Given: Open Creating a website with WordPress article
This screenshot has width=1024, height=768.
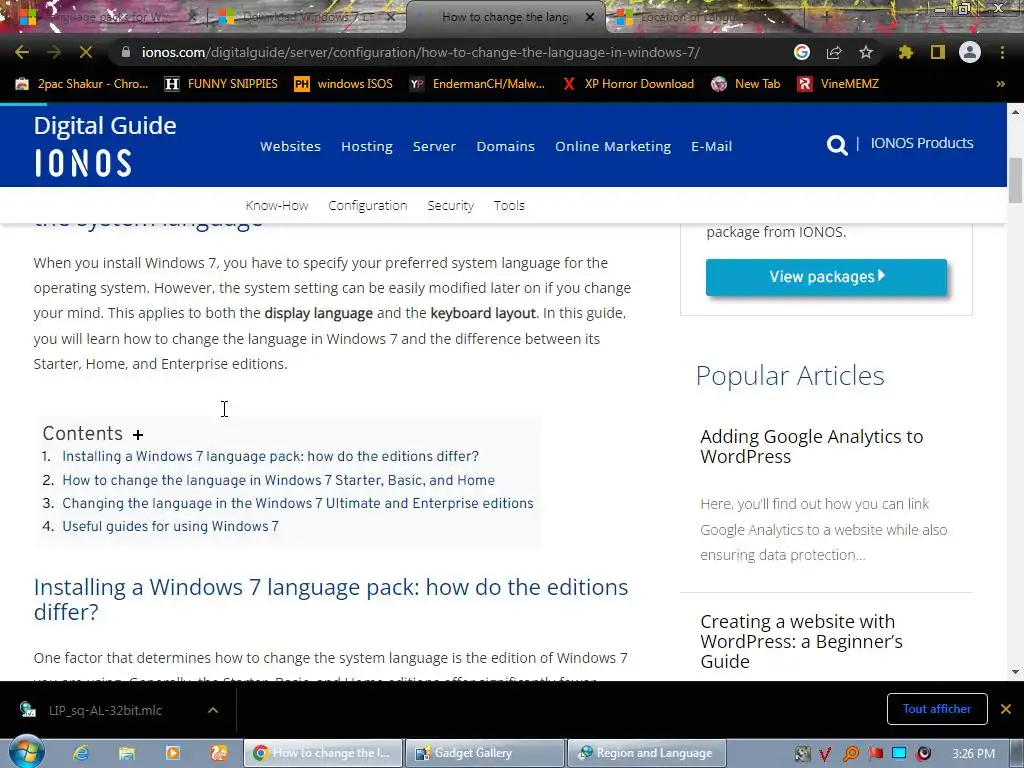Looking at the screenshot, I should [801, 641].
